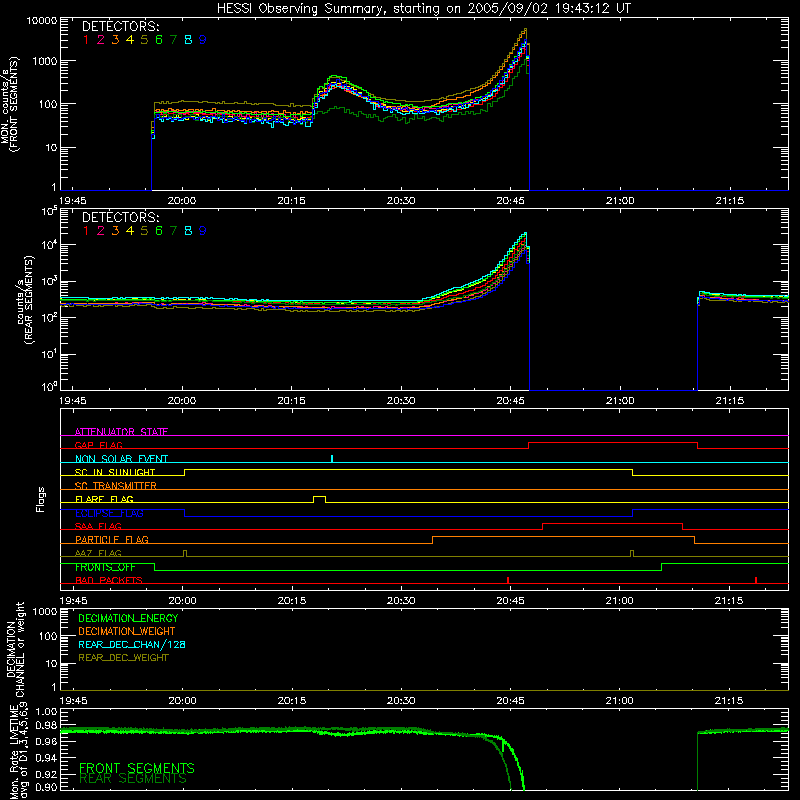This screenshot has height=800, width=800.
Task: Select green detector 6 in front segments legend
Action: pyautogui.click(x=159, y=40)
